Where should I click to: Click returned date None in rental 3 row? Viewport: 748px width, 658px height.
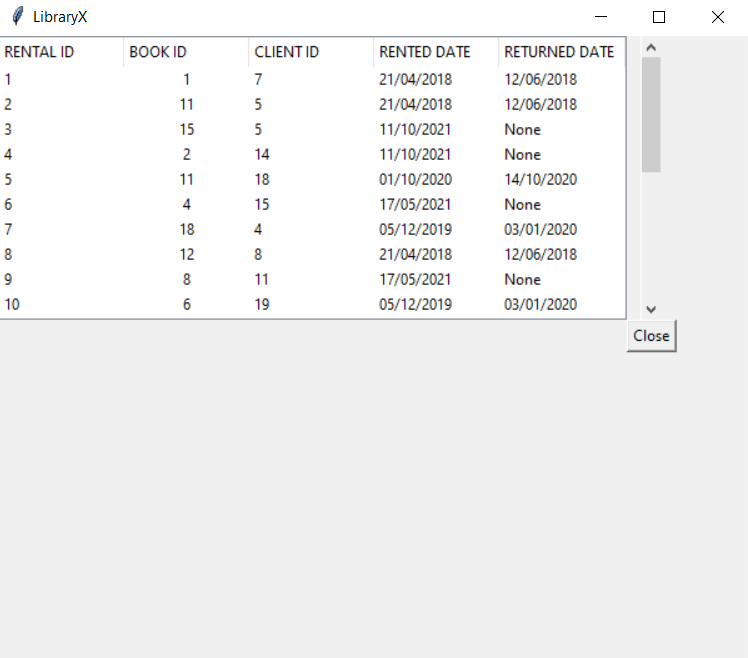[x=522, y=129]
